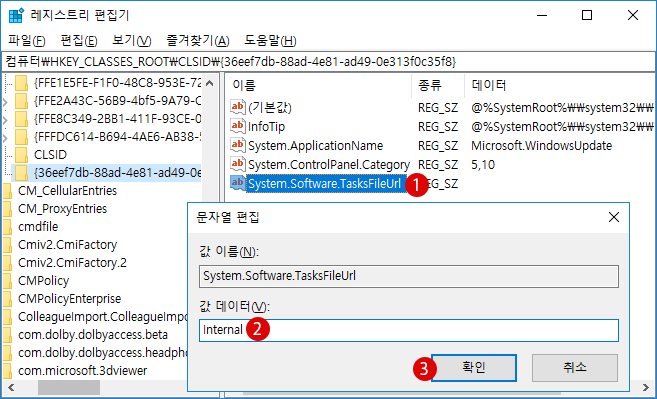Cancel the string edit with 취소
Viewport: 657px width, 399px height.
pyautogui.click(x=575, y=368)
